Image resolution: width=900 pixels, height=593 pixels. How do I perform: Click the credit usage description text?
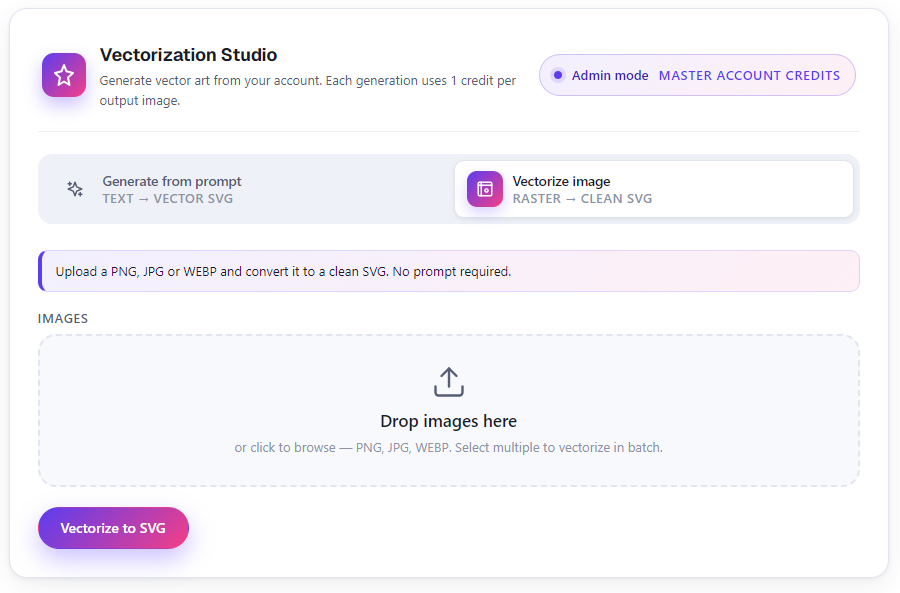coord(308,90)
